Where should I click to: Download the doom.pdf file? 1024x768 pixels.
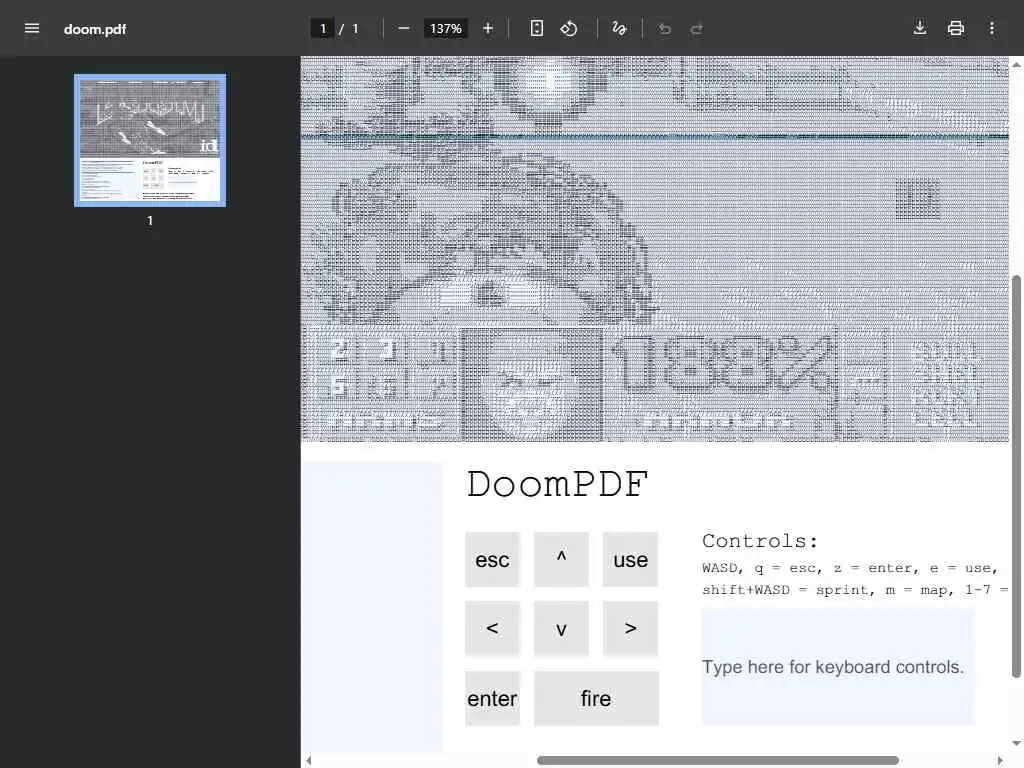(920, 28)
